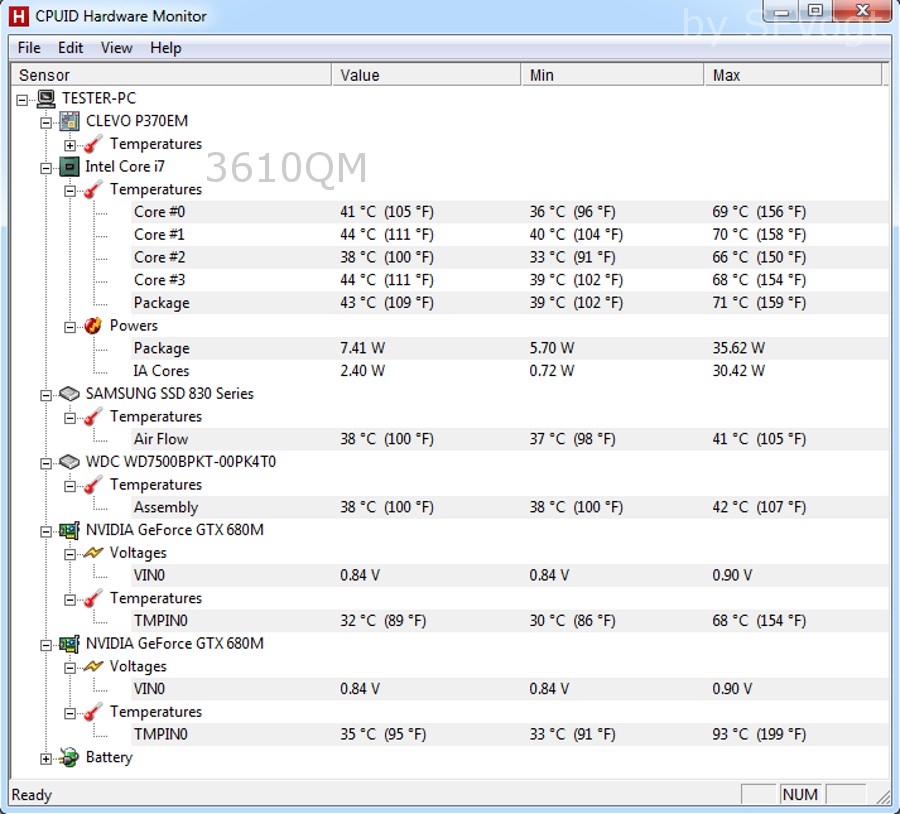This screenshot has height=814, width=900.
Task: Click the window resize grip corner
Action: (882, 796)
